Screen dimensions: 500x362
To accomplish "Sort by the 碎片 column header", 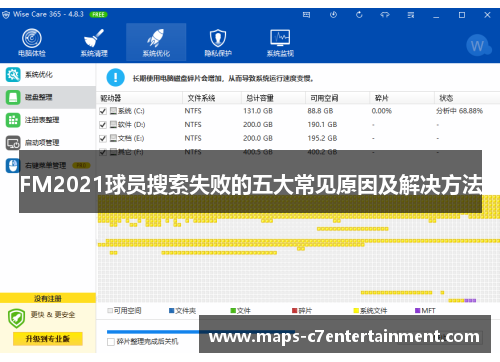I will click(x=402, y=98).
